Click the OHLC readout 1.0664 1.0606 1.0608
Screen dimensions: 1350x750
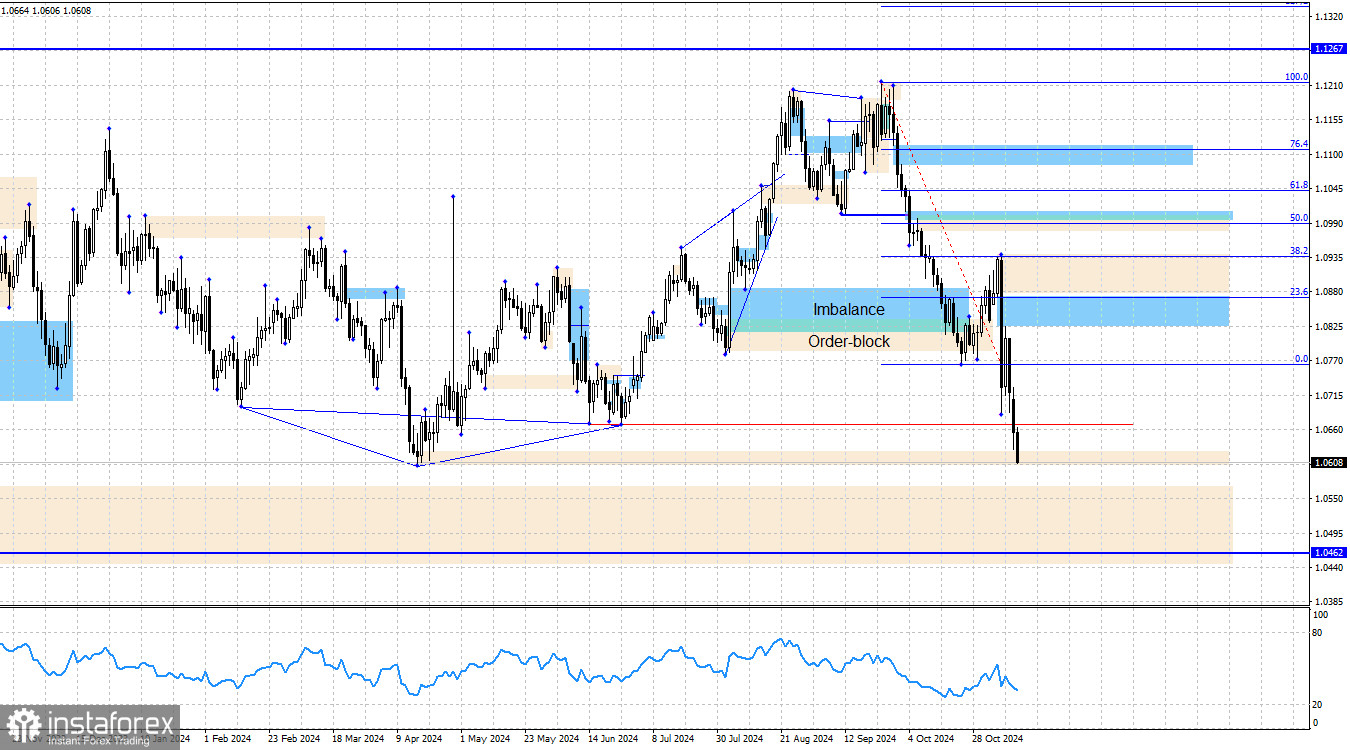46,10
